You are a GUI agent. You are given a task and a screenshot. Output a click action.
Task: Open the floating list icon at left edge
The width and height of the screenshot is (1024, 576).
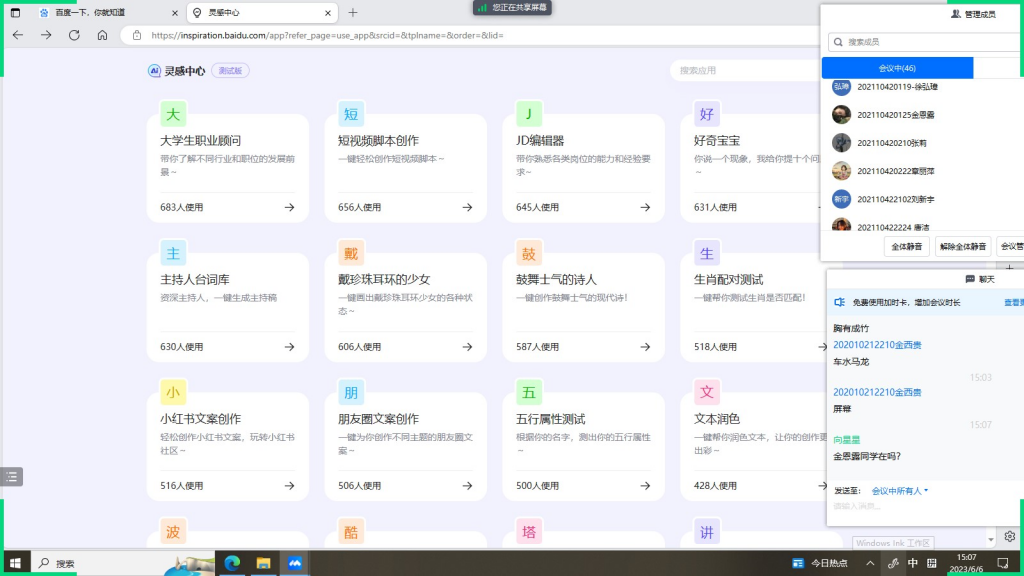(11, 477)
